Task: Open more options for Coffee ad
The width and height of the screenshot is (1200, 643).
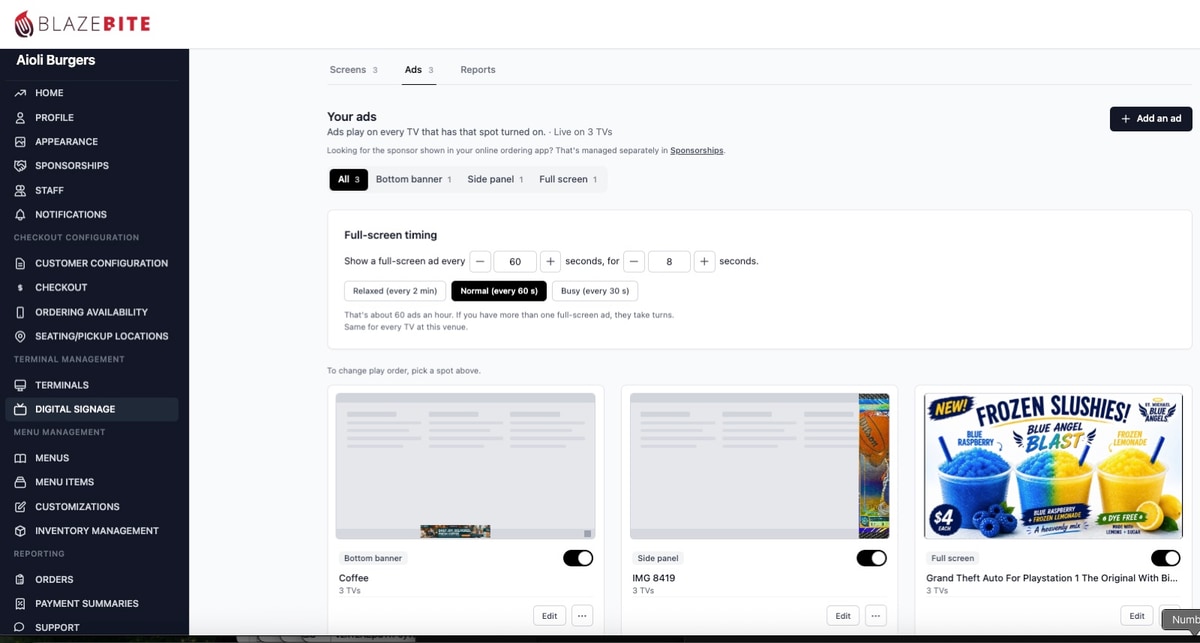Action: click(x=582, y=616)
